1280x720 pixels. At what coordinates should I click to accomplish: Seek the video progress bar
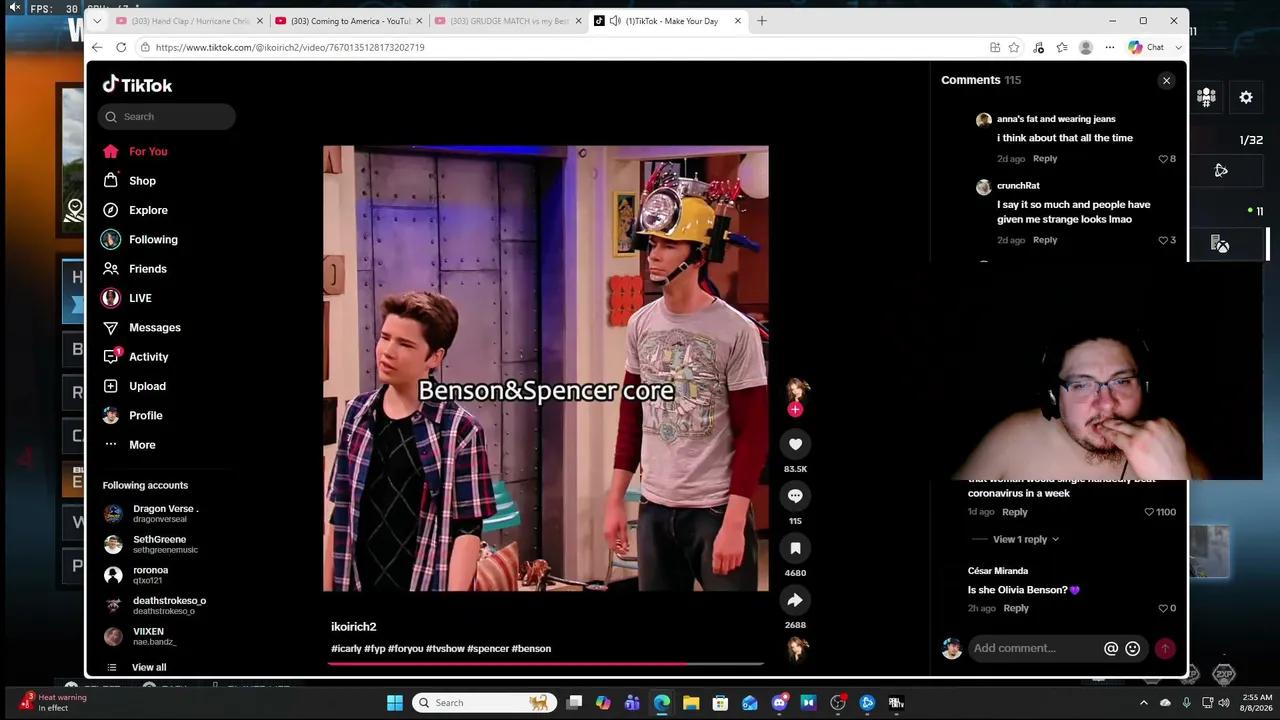(x=547, y=662)
